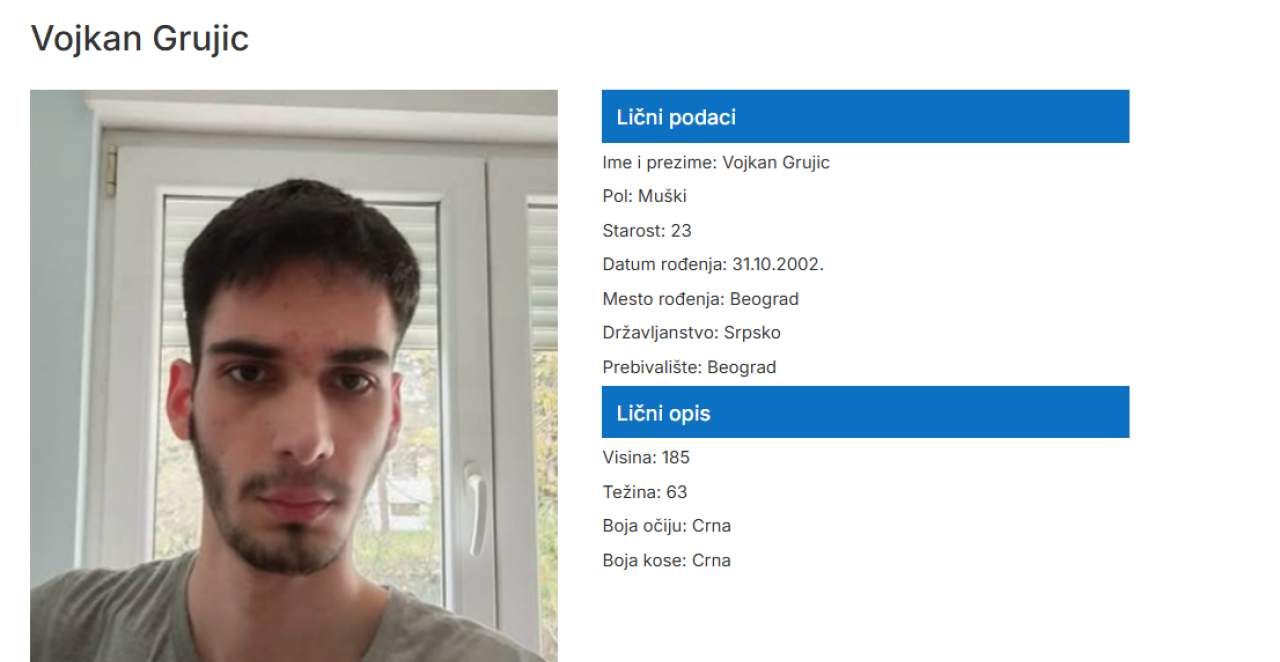Select the date value 31.10.2002.
The height and width of the screenshot is (662, 1280).
coord(778,265)
